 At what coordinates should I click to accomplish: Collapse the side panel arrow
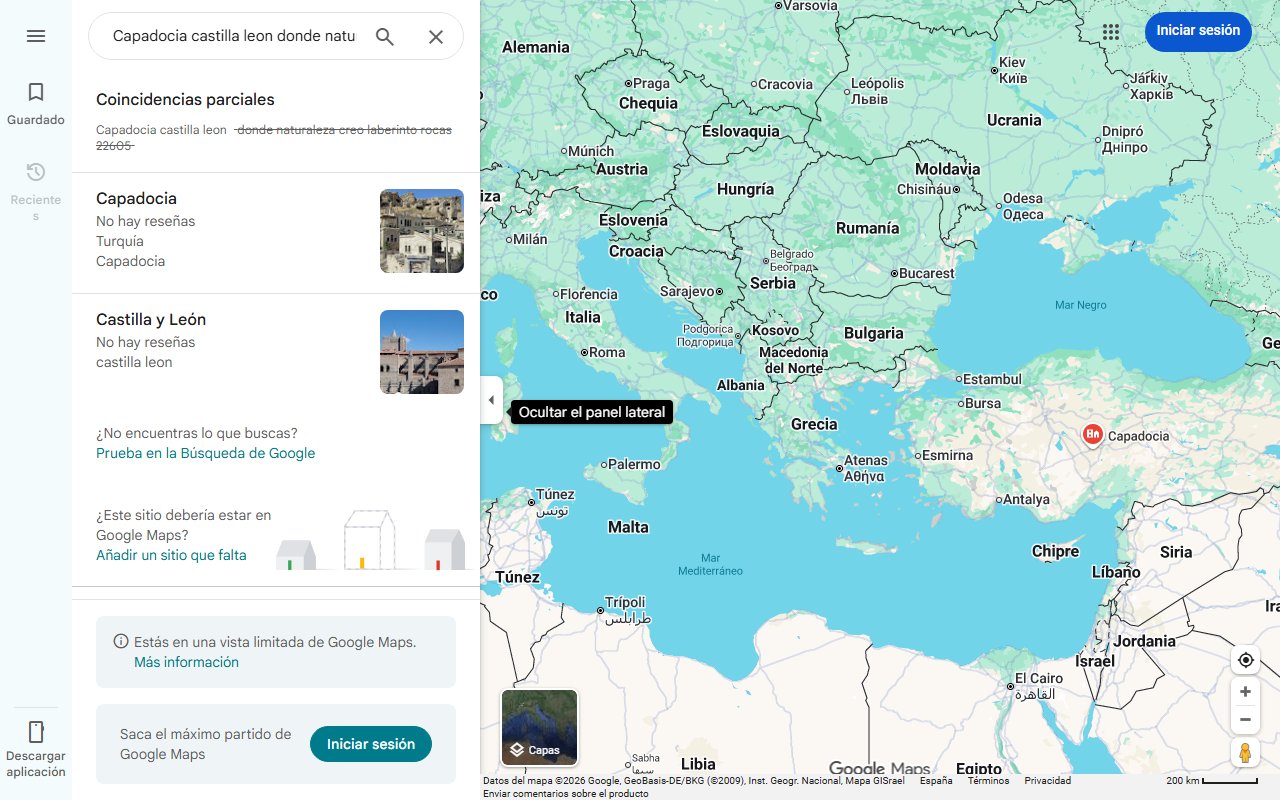click(x=491, y=400)
